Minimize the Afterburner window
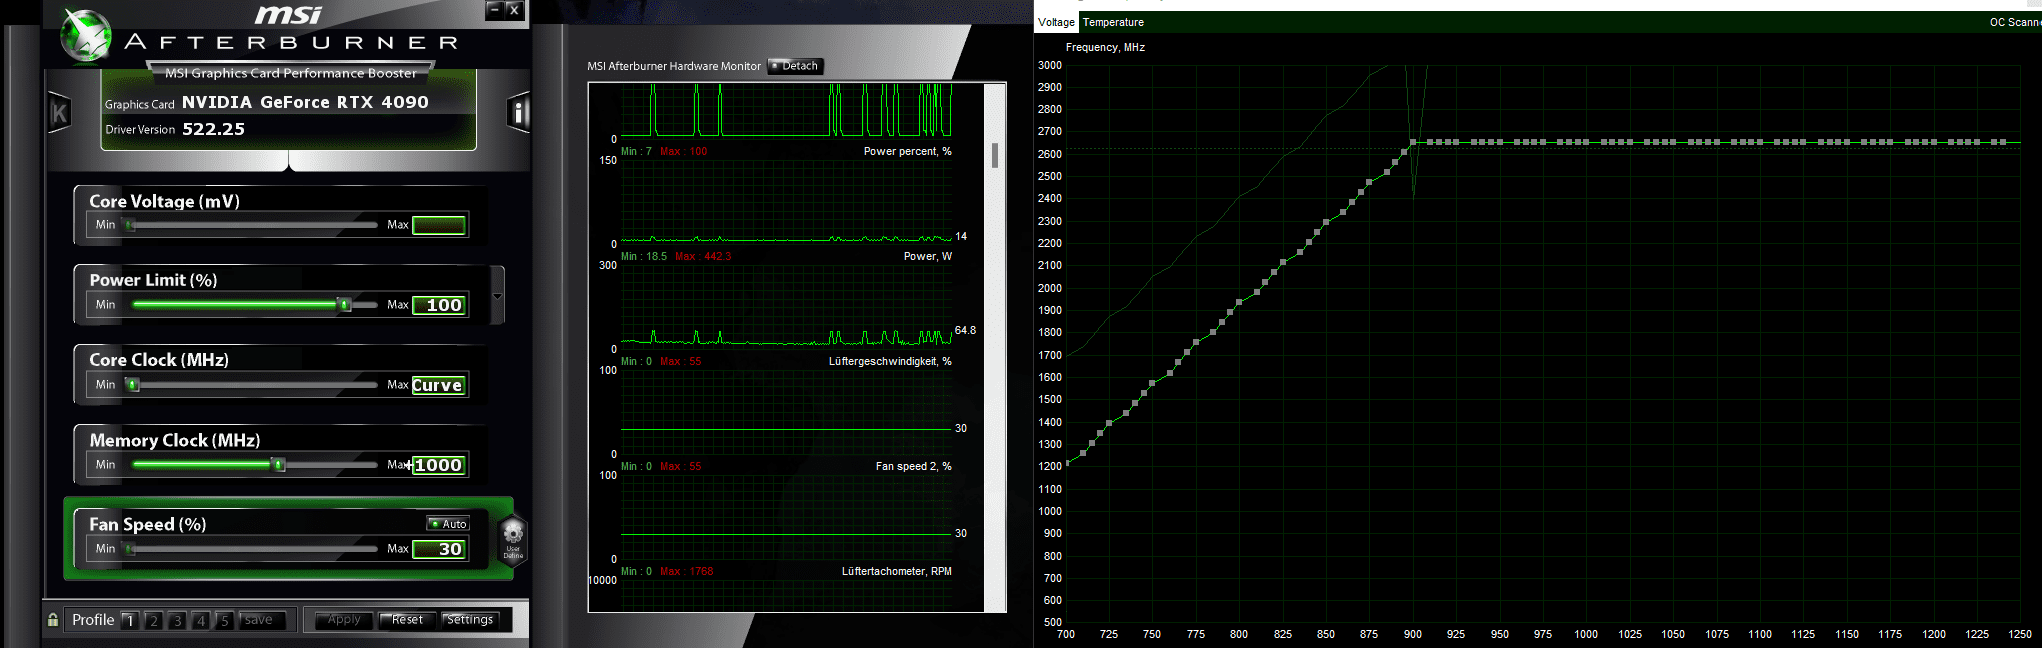 tap(494, 9)
